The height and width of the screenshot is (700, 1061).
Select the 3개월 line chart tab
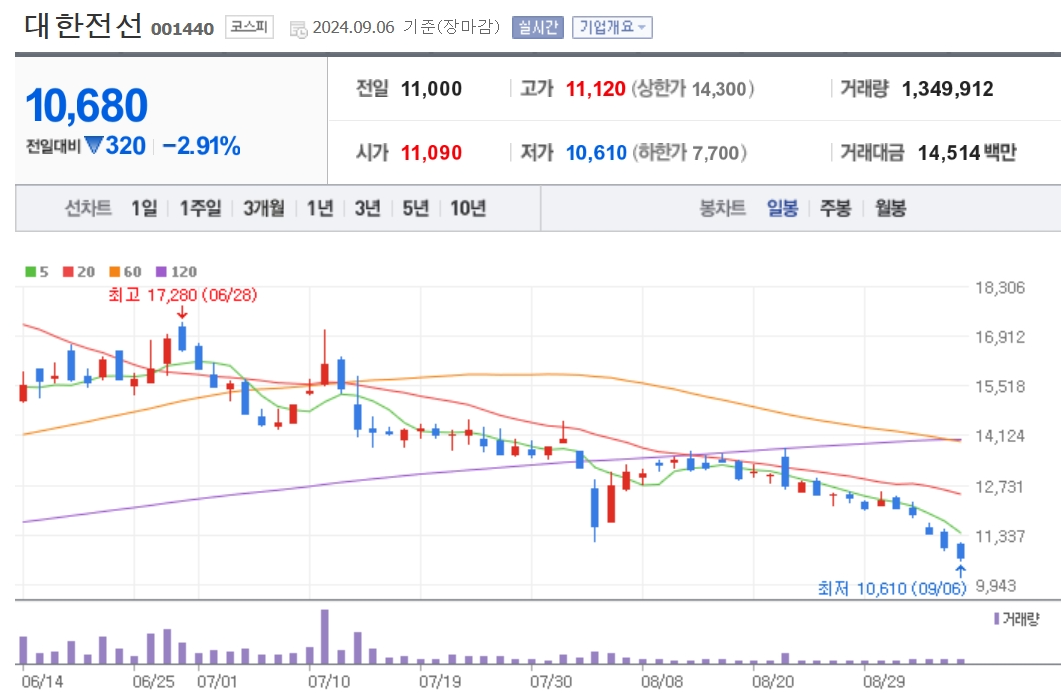pos(264,208)
